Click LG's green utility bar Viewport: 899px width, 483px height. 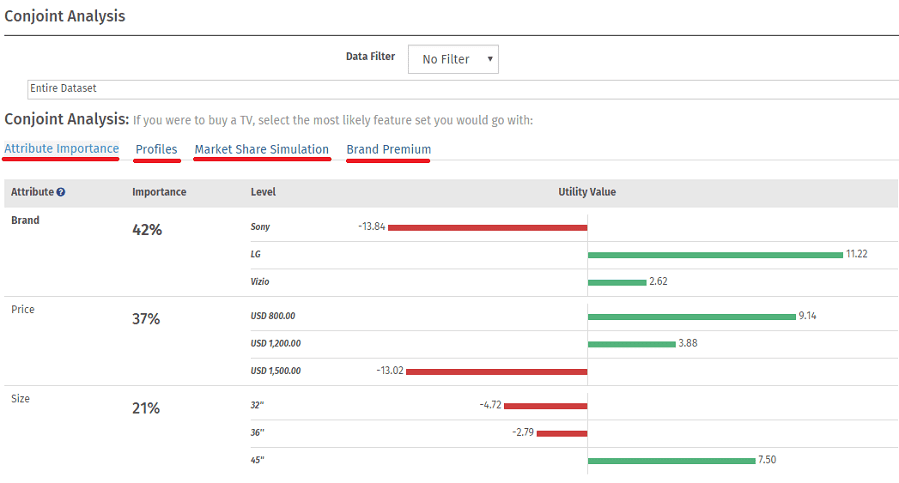click(x=715, y=254)
